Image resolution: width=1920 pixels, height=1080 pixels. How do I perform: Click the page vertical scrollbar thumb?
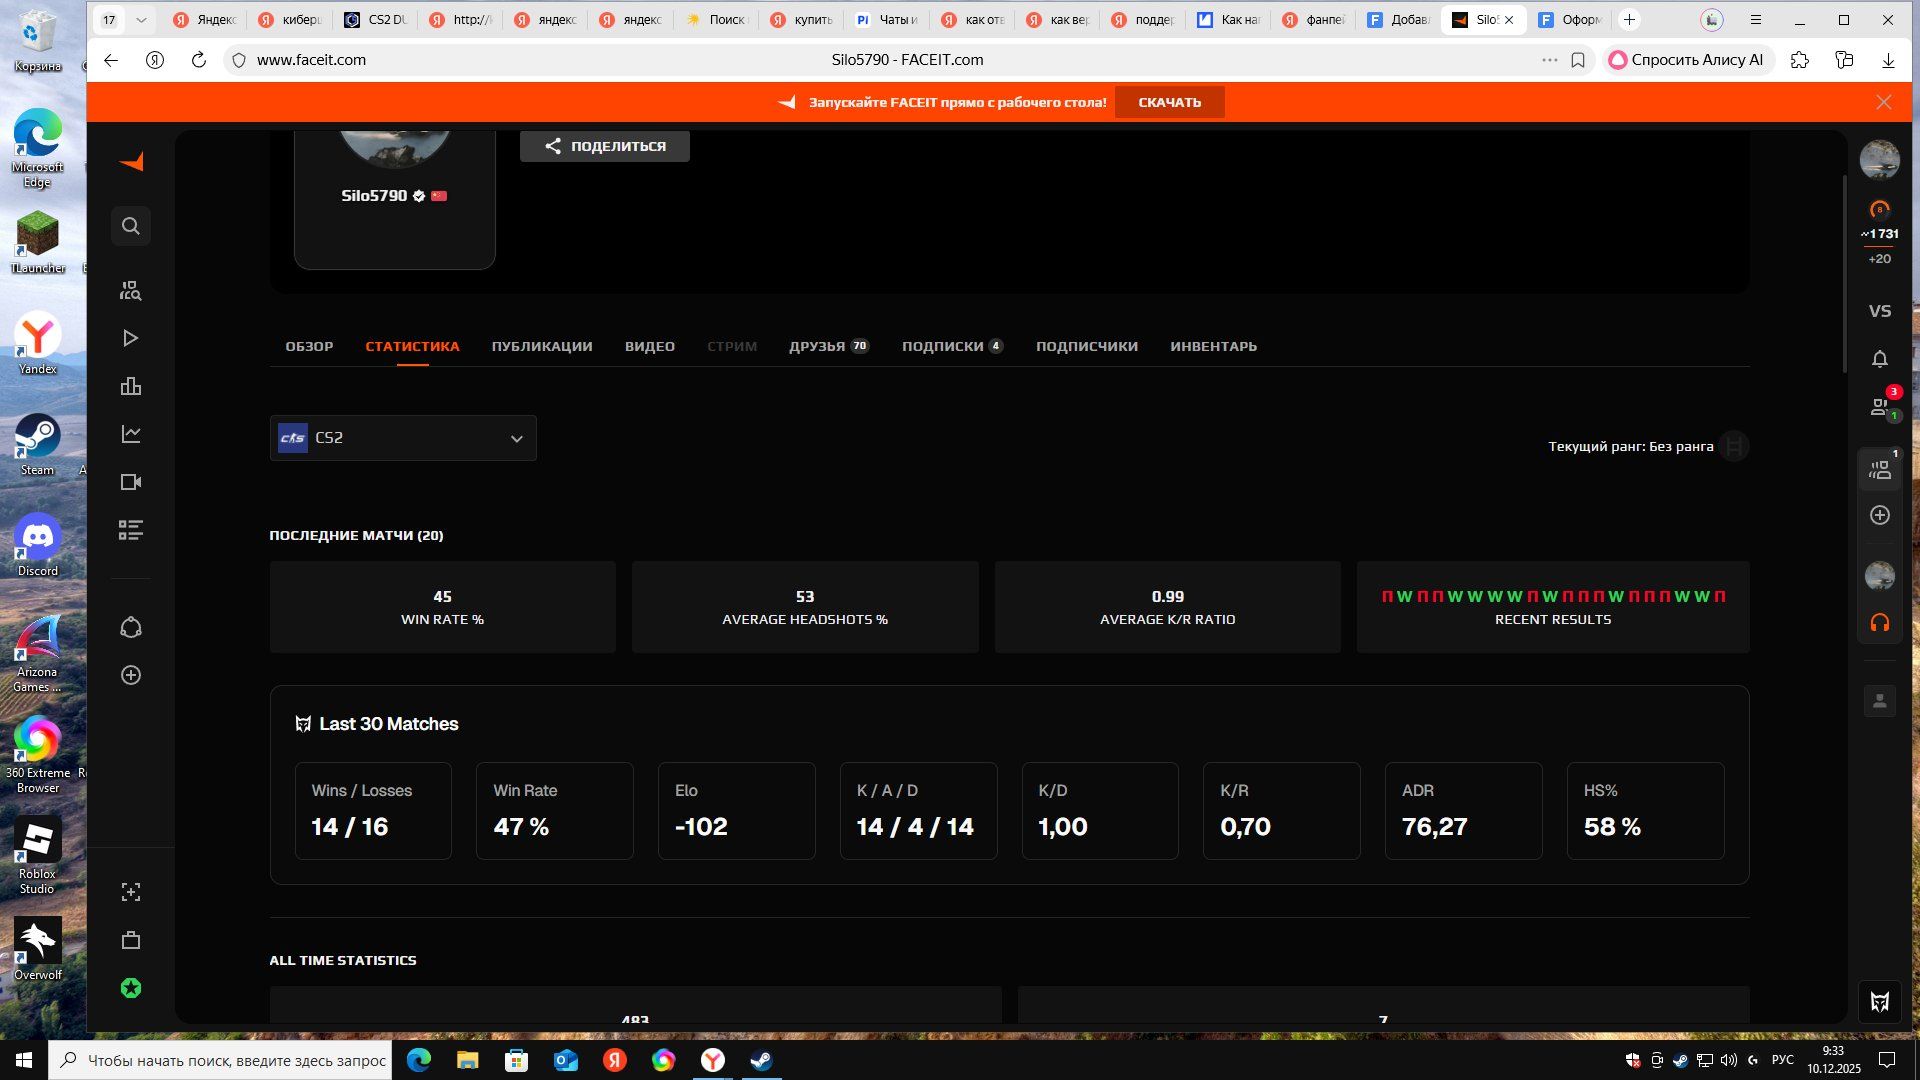pyautogui.click(x=1845, y=275)
